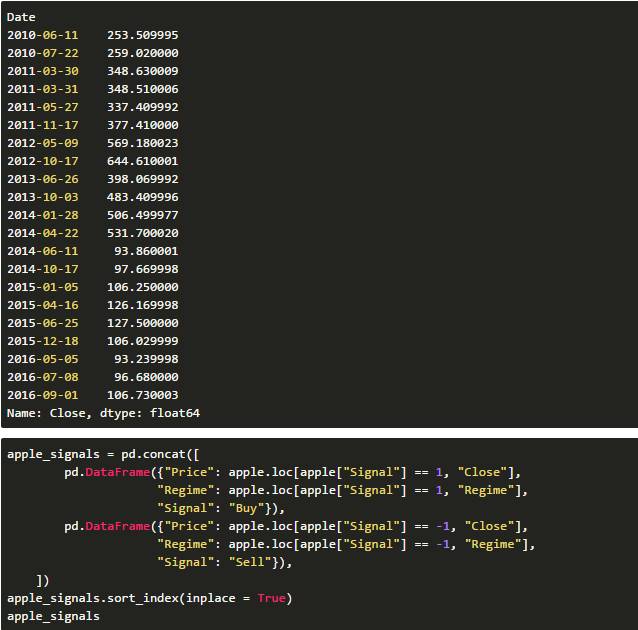Select date 2015-01-05 in output
638x630 pixels.
(x=43, y=287)
